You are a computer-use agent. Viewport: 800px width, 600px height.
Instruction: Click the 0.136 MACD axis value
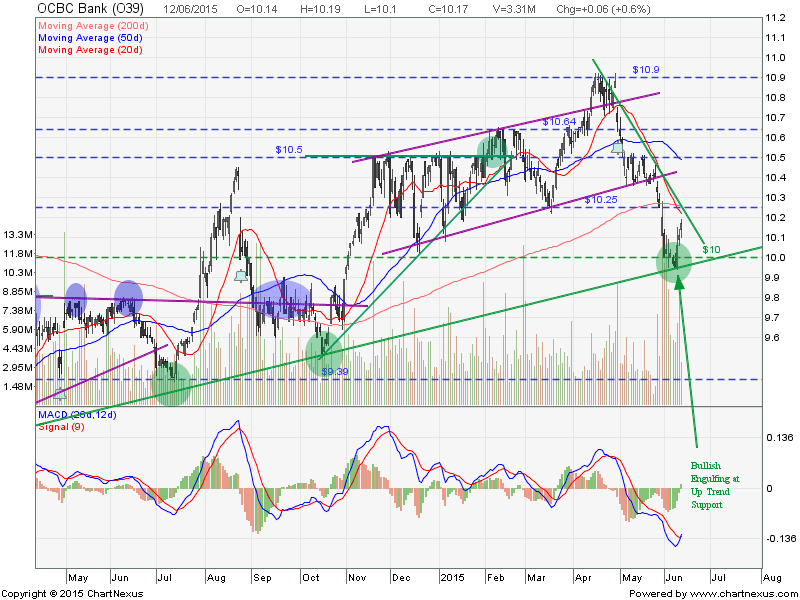[780, 437]
